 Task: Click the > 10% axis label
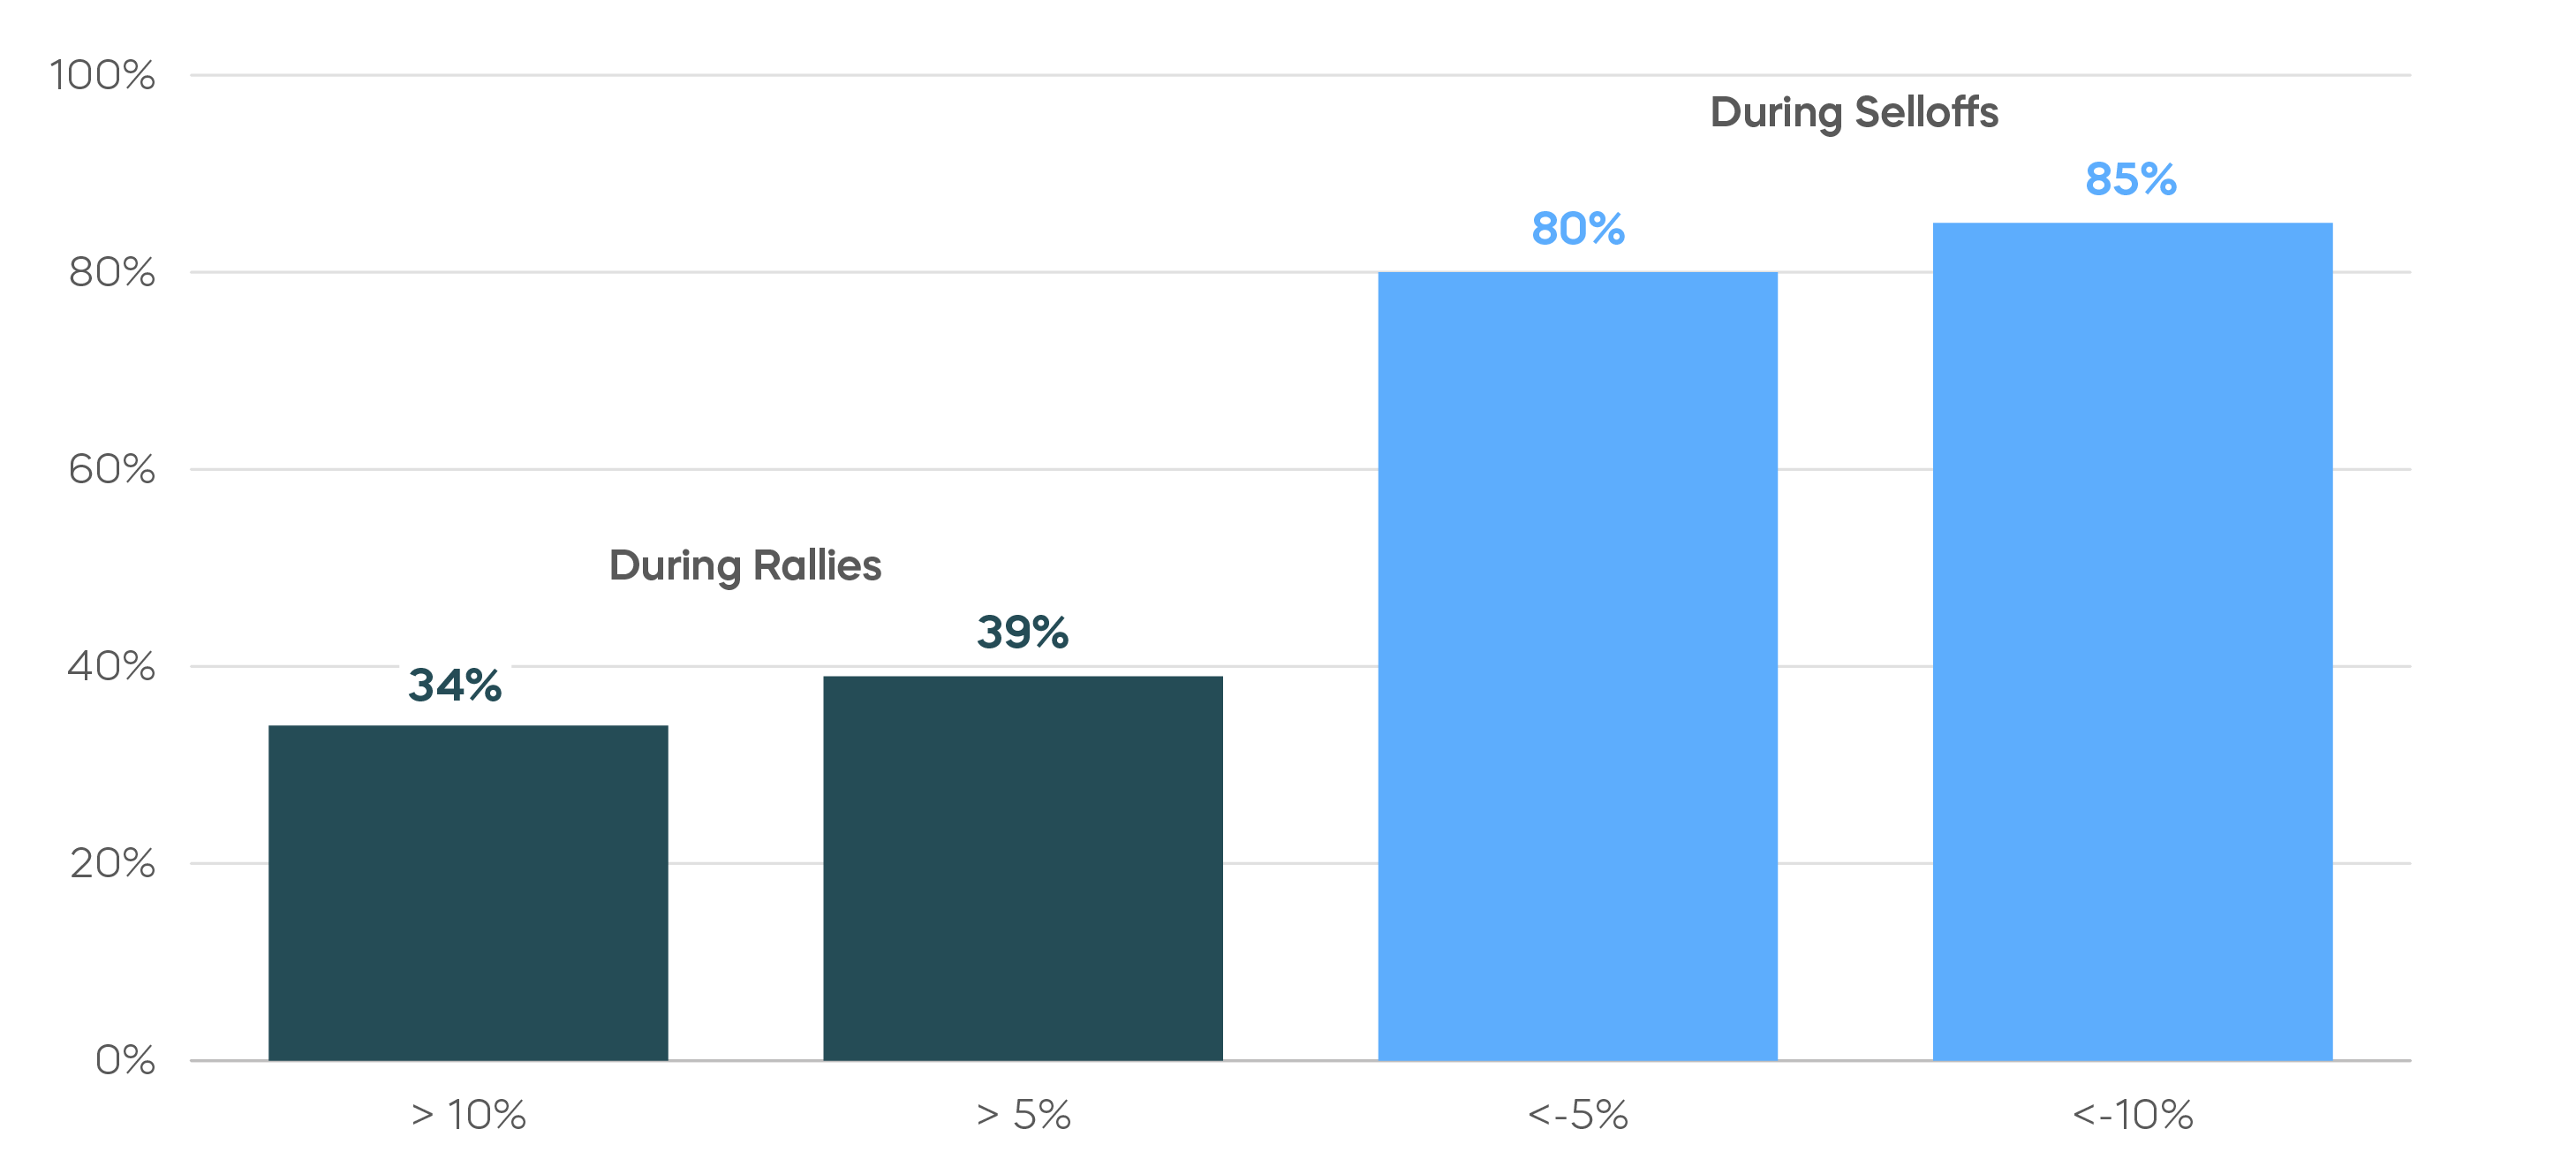[x=468, y=1115]
